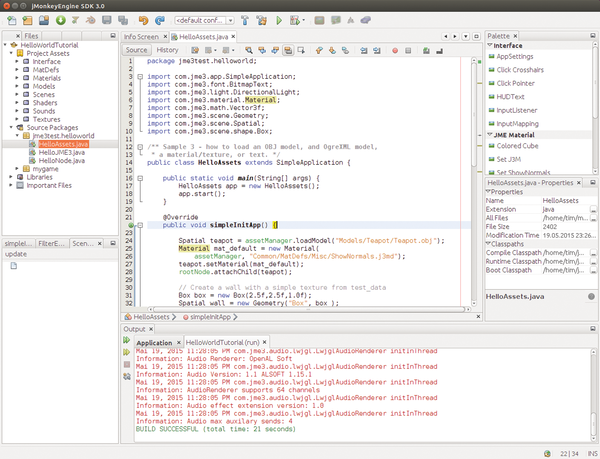
Task: Click the editor horizontal scrollbar
Action: click(x=309, y=309)
